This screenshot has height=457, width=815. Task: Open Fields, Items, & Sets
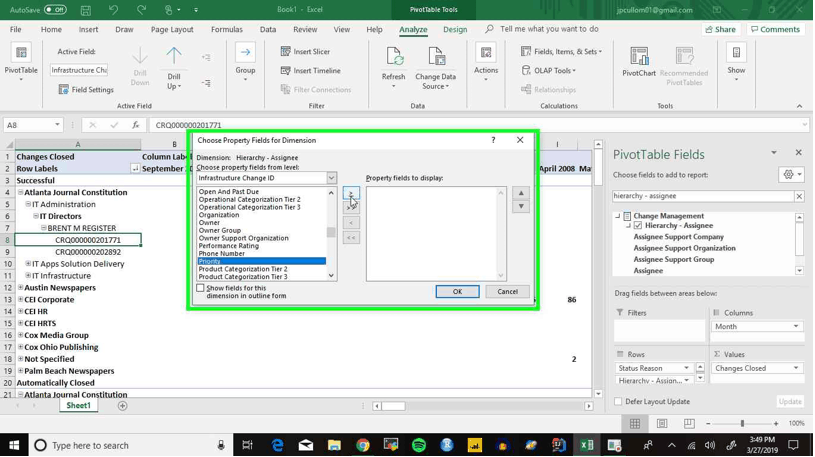[561, 51]
